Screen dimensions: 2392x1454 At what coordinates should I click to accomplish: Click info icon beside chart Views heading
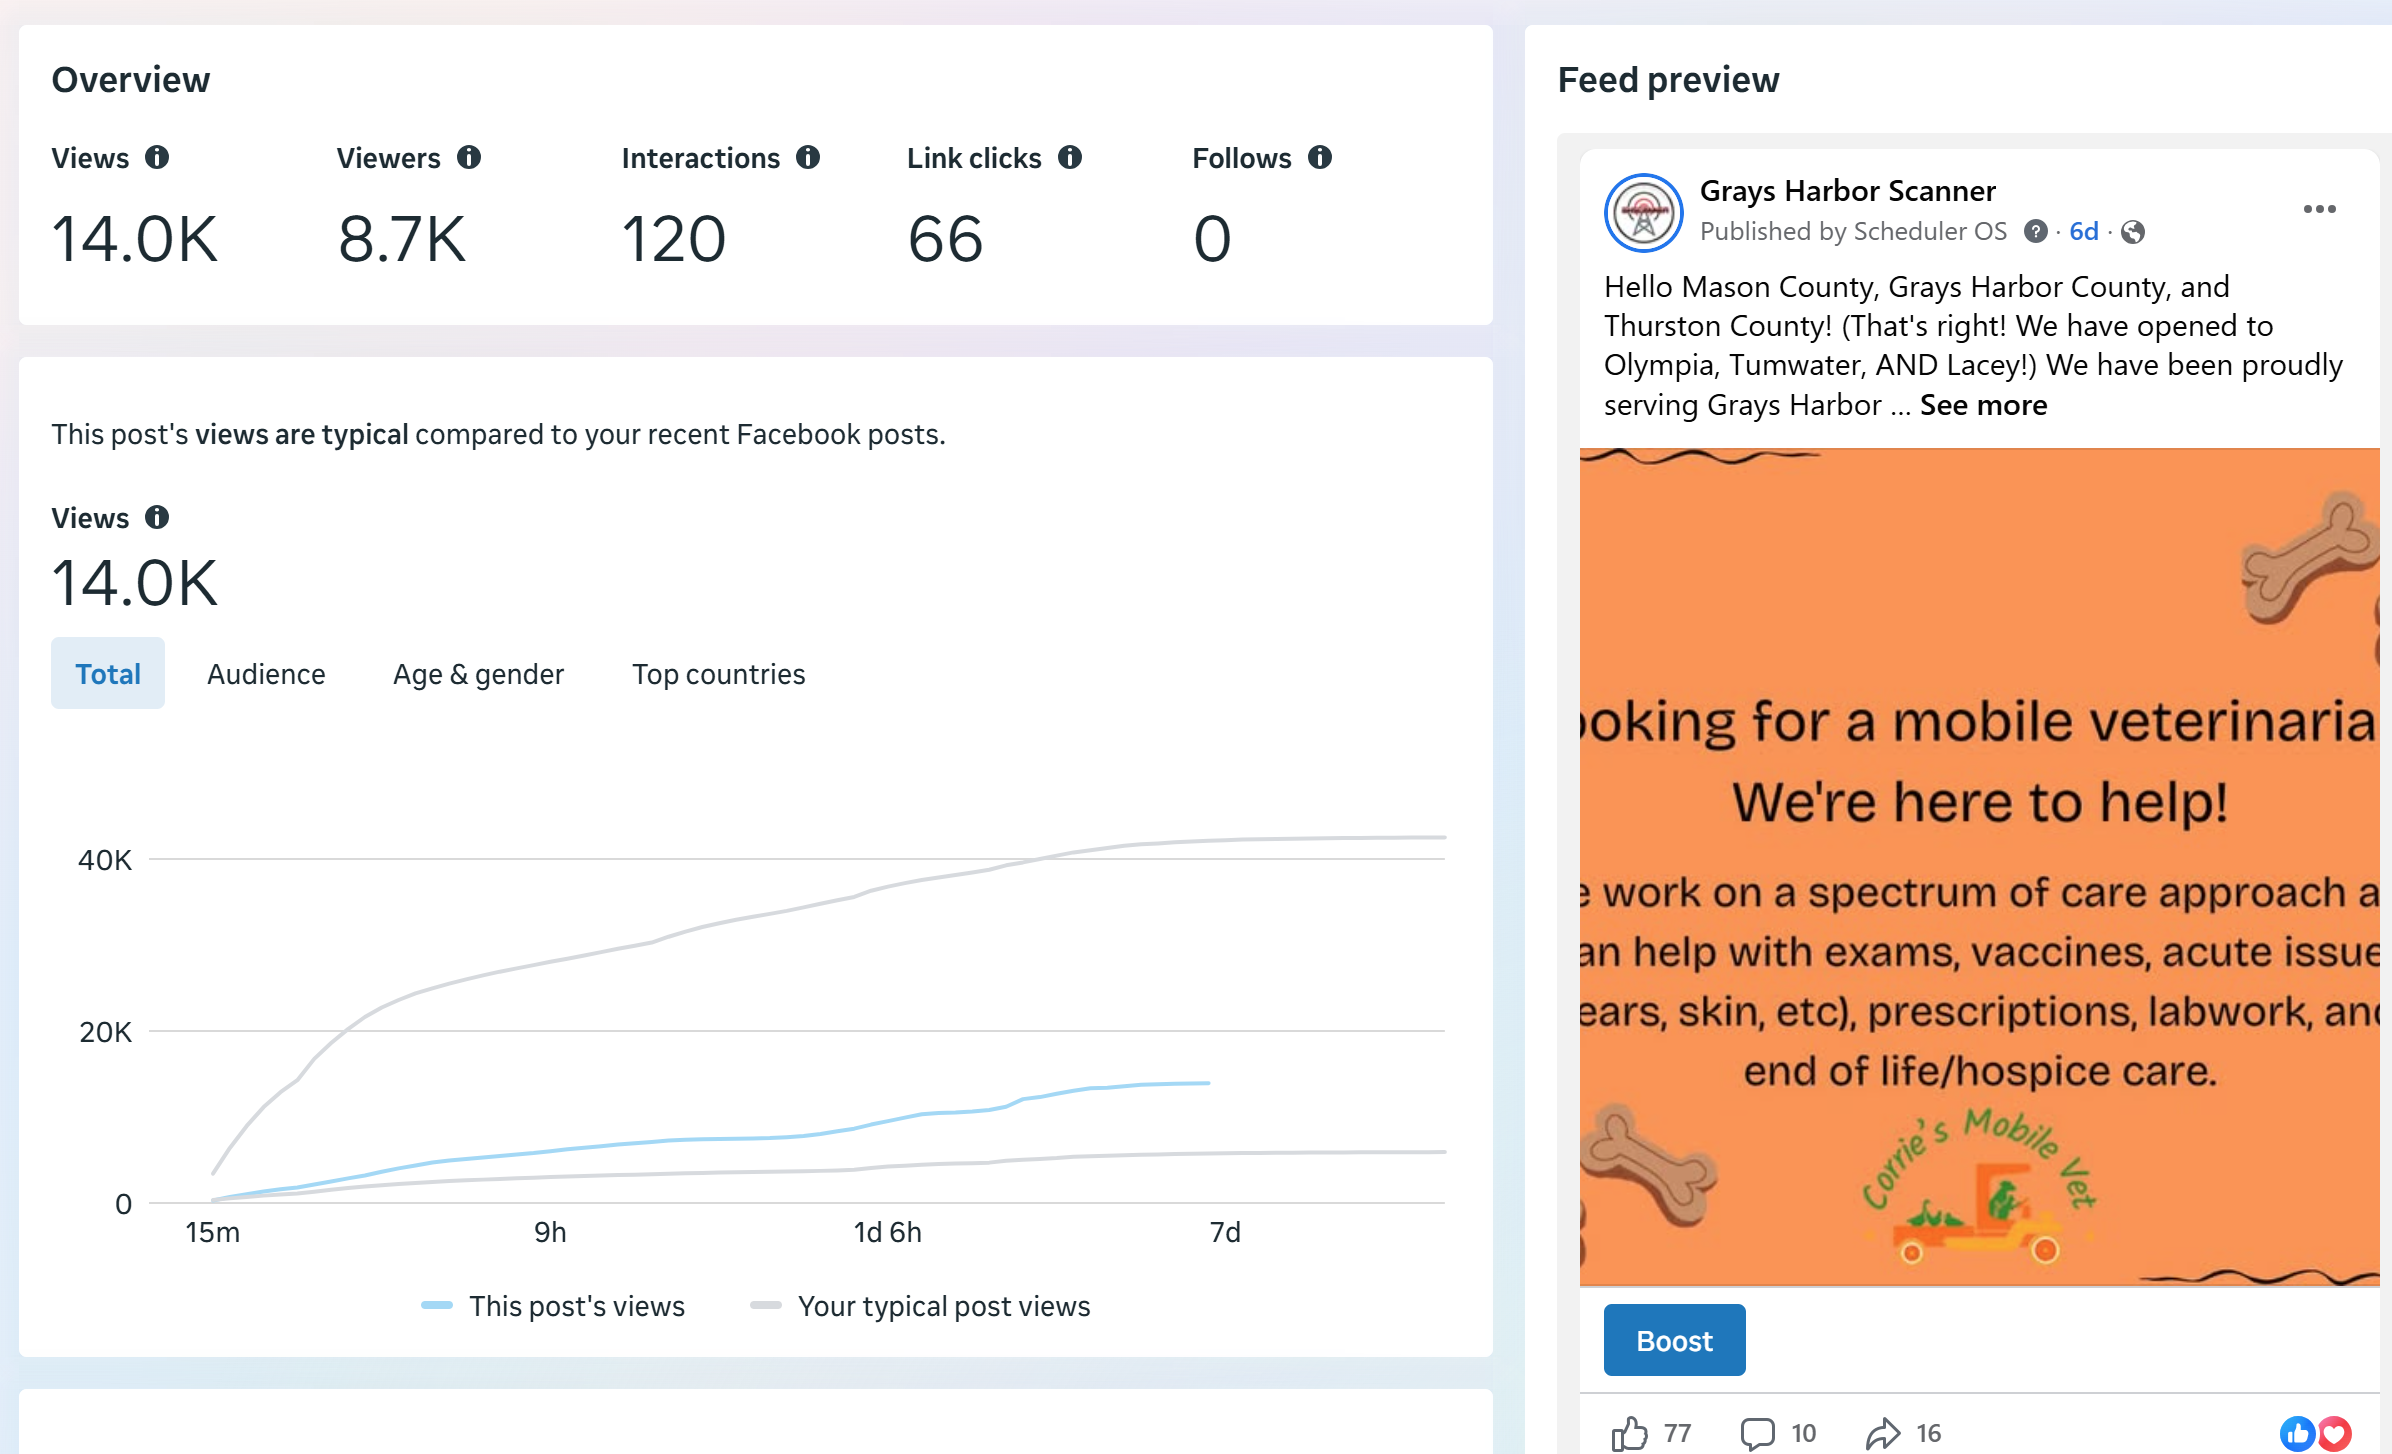[157, 517]
